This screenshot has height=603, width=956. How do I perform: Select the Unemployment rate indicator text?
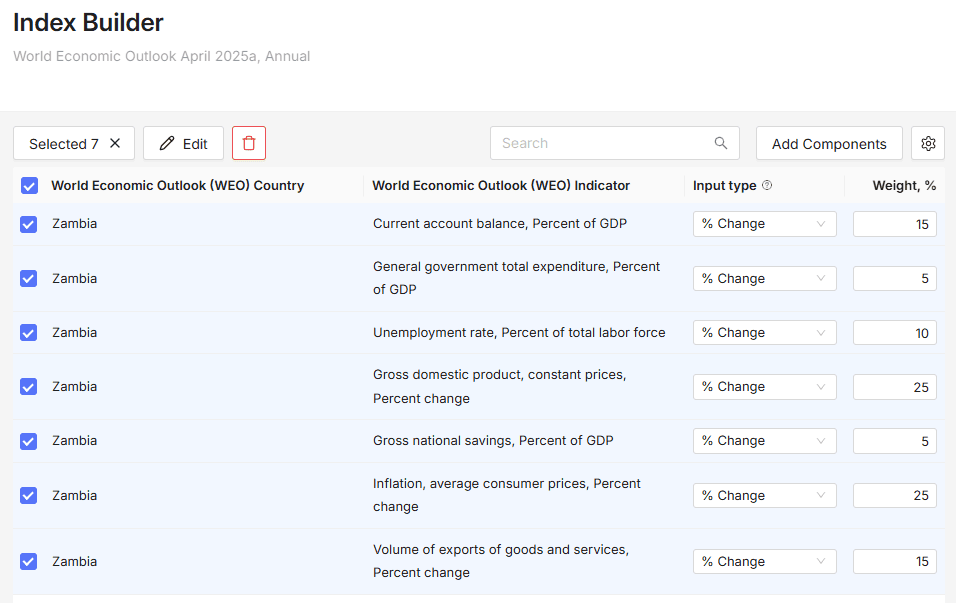pyautogui.click(x=519, y=333)
